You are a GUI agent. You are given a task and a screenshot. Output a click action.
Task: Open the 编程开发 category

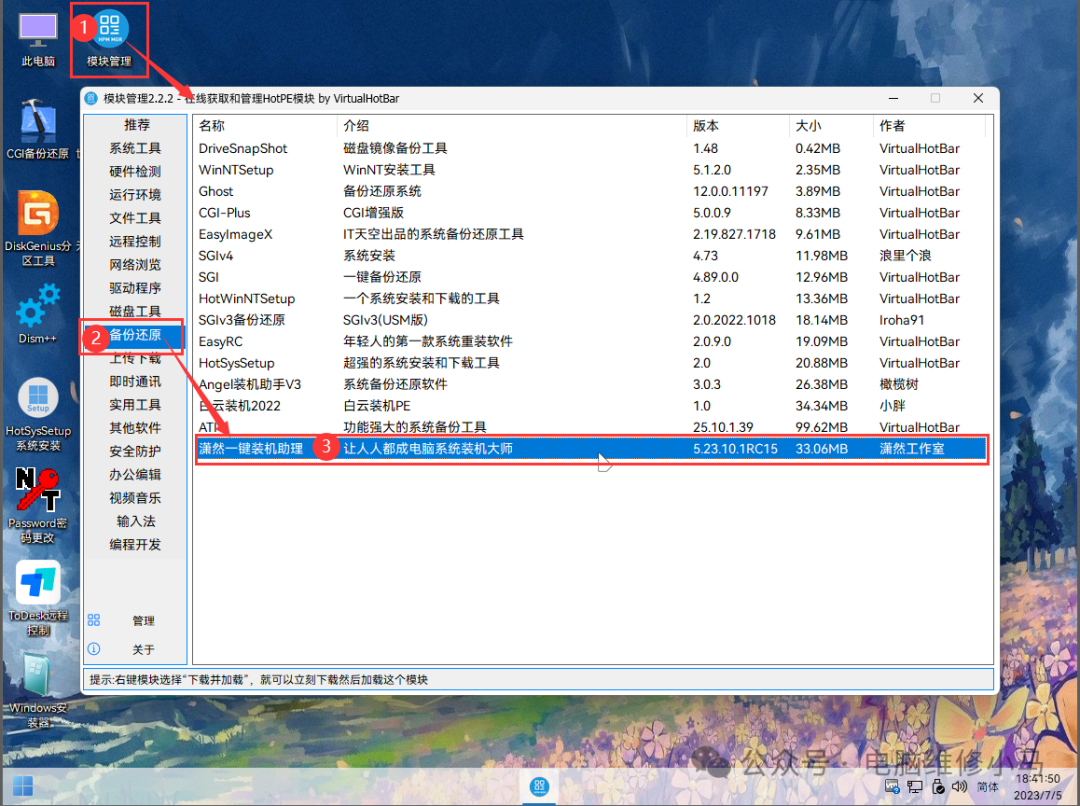(x=136, y=545)
